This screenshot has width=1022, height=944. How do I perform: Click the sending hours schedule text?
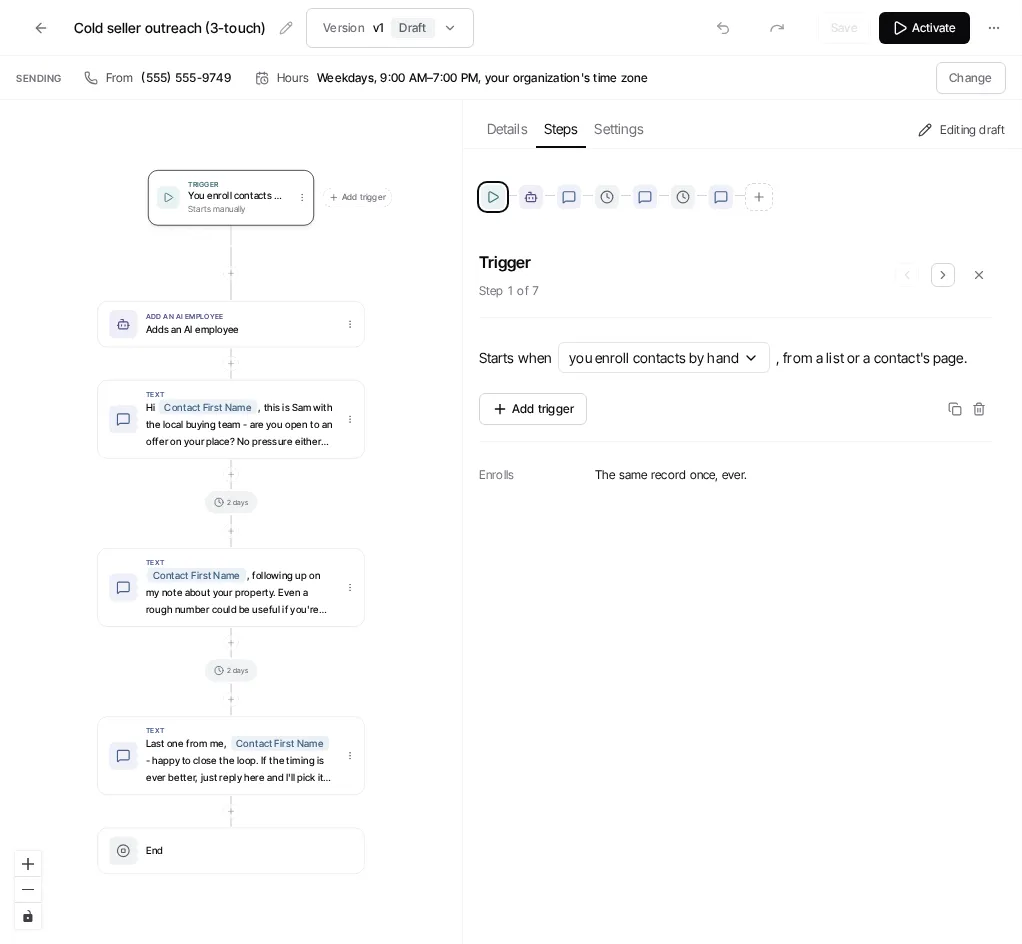[482, 78]
